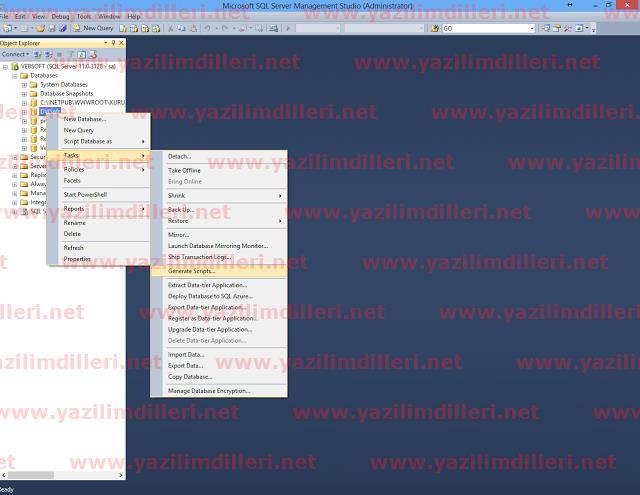640x495 pixels.
Task: Choose Copy Database option
Action: tap(219, 377)
